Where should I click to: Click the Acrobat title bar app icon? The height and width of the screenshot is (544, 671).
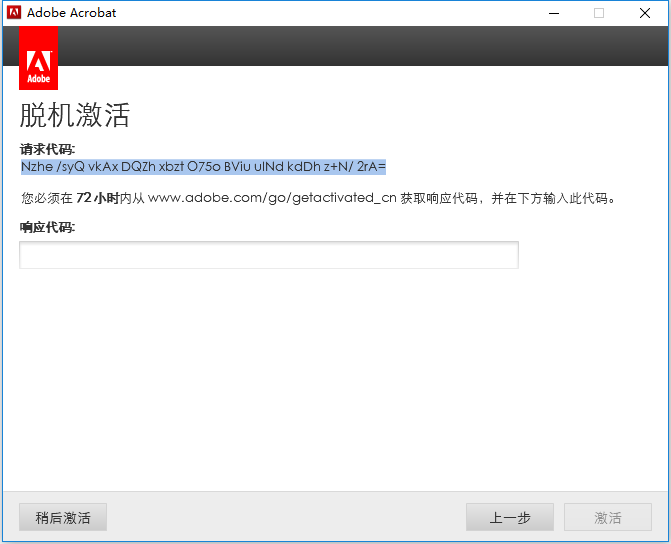point(14,12)
